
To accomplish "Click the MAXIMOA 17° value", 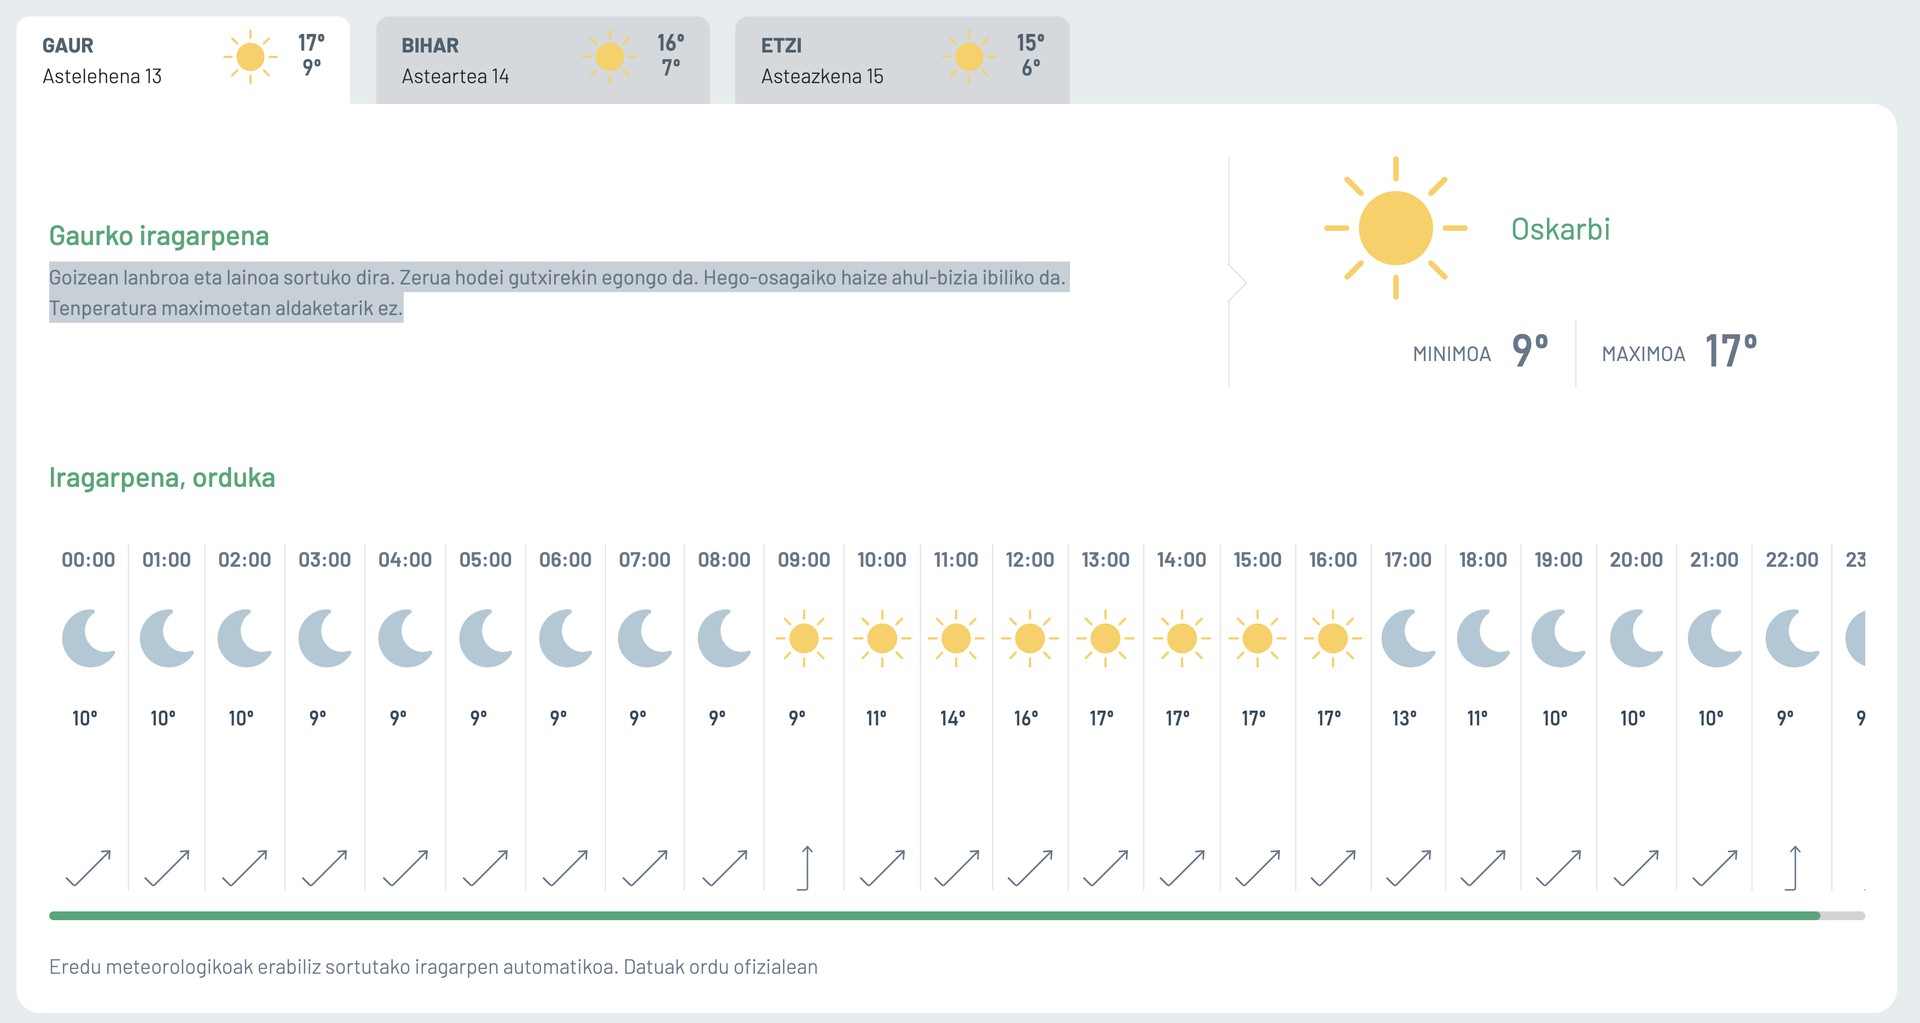I will (1731, 351).
